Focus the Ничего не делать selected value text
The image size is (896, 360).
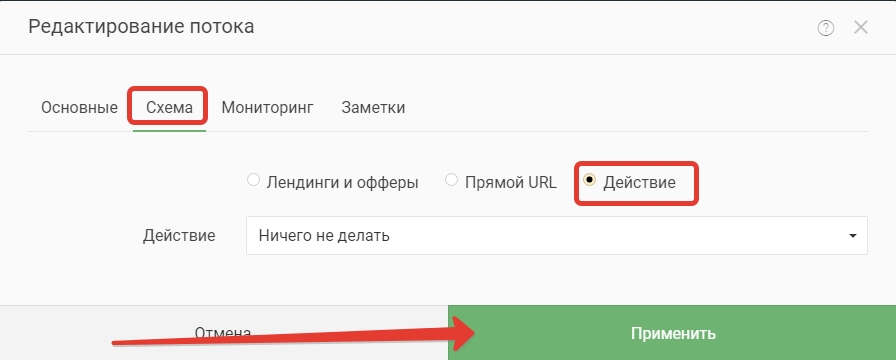coord(324,235)
